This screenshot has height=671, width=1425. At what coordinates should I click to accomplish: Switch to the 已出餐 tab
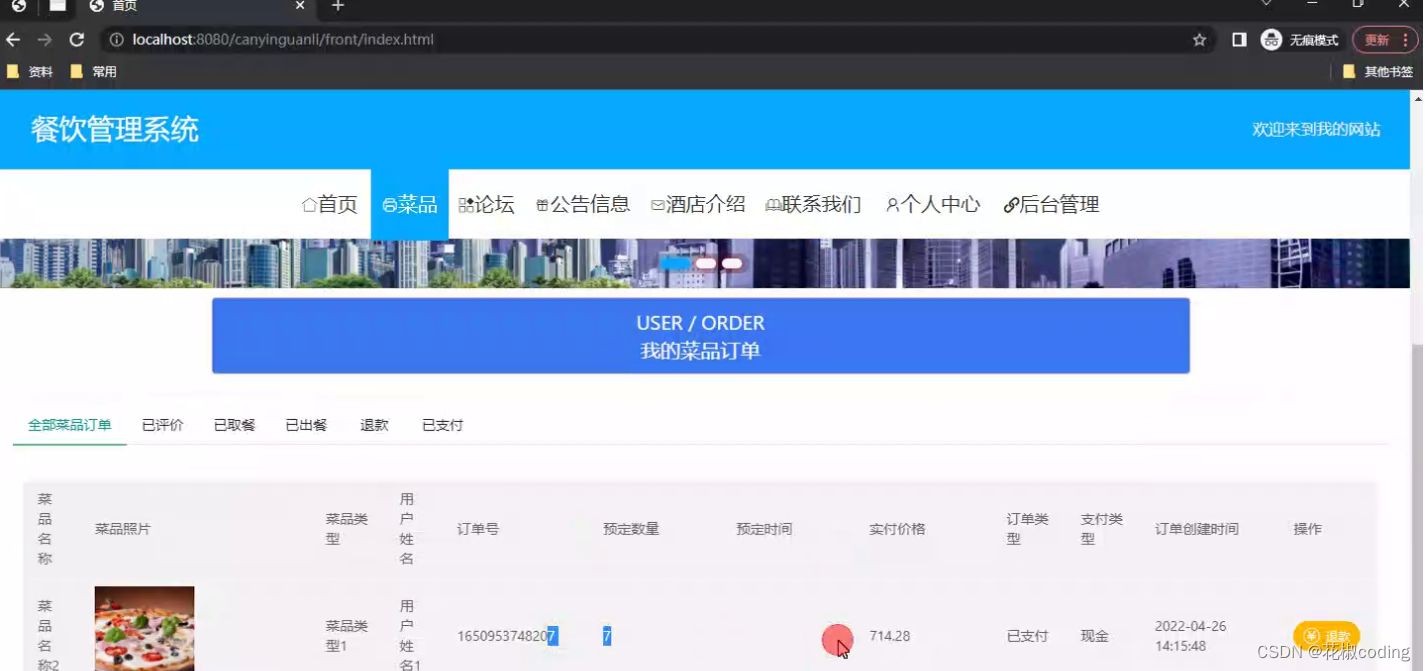(x=307, y=425)
